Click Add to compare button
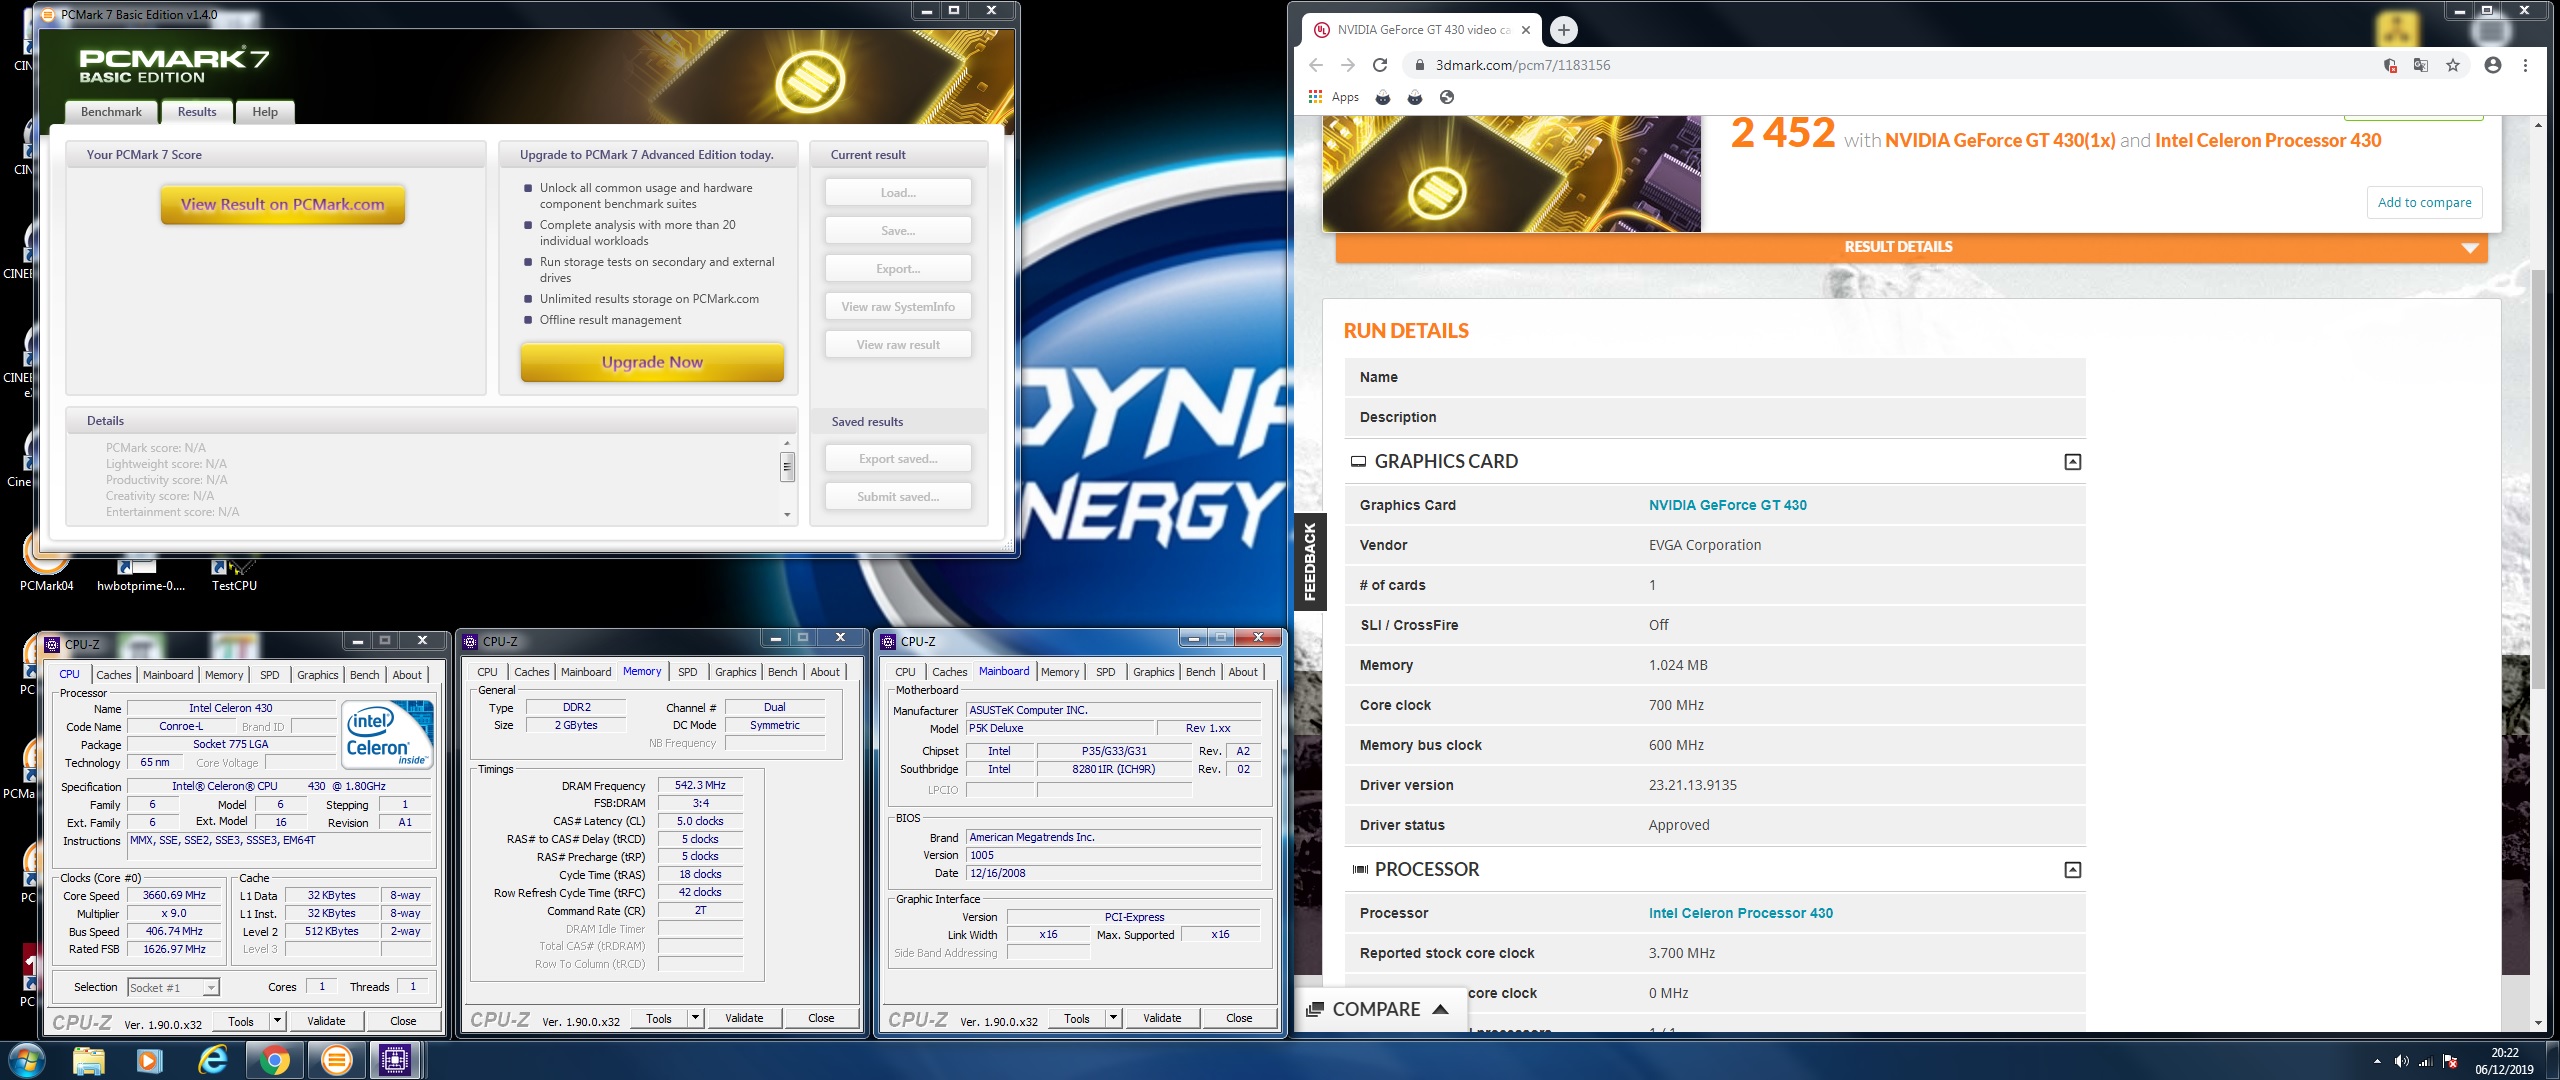This screenshot has height=1080, width=2560. click(2424, 202)
